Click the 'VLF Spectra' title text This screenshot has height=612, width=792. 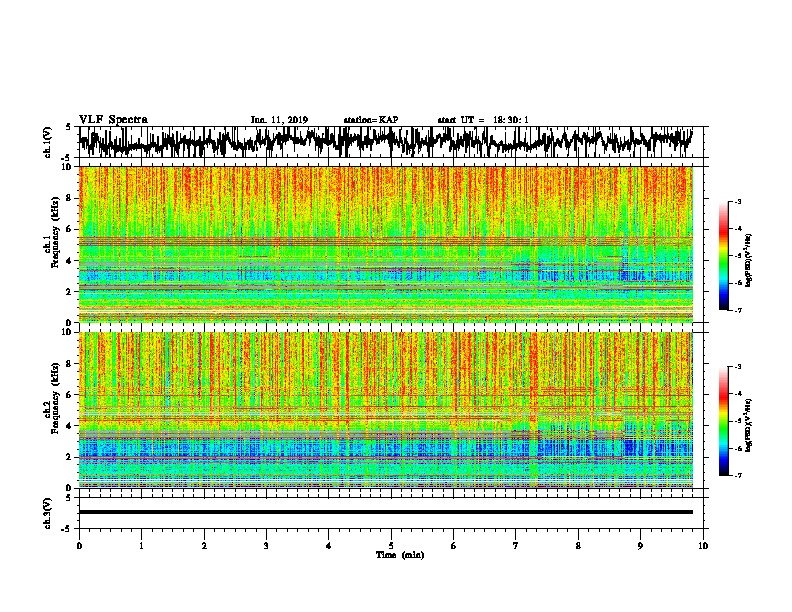click(x=113, y=120)
